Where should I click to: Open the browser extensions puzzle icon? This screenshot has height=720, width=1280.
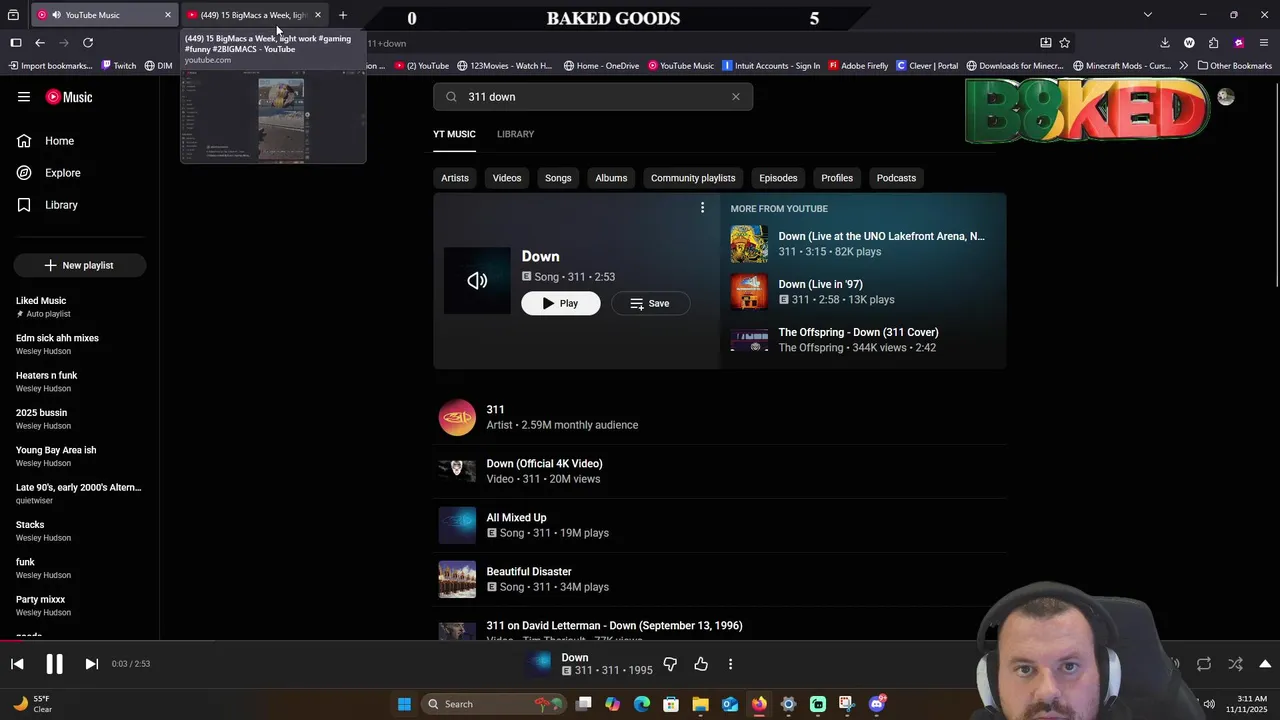(x=1214, y=43)
